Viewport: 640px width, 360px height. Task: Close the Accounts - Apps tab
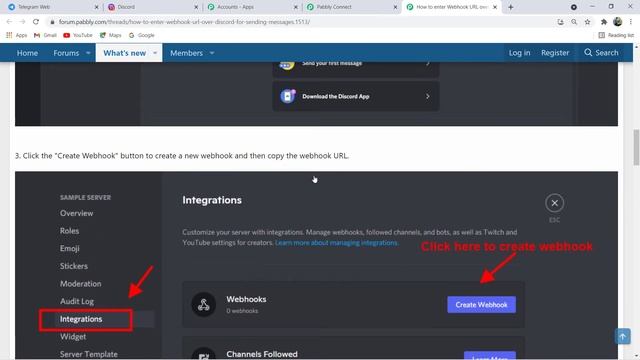pyautogui.click(x=296, y=7)
